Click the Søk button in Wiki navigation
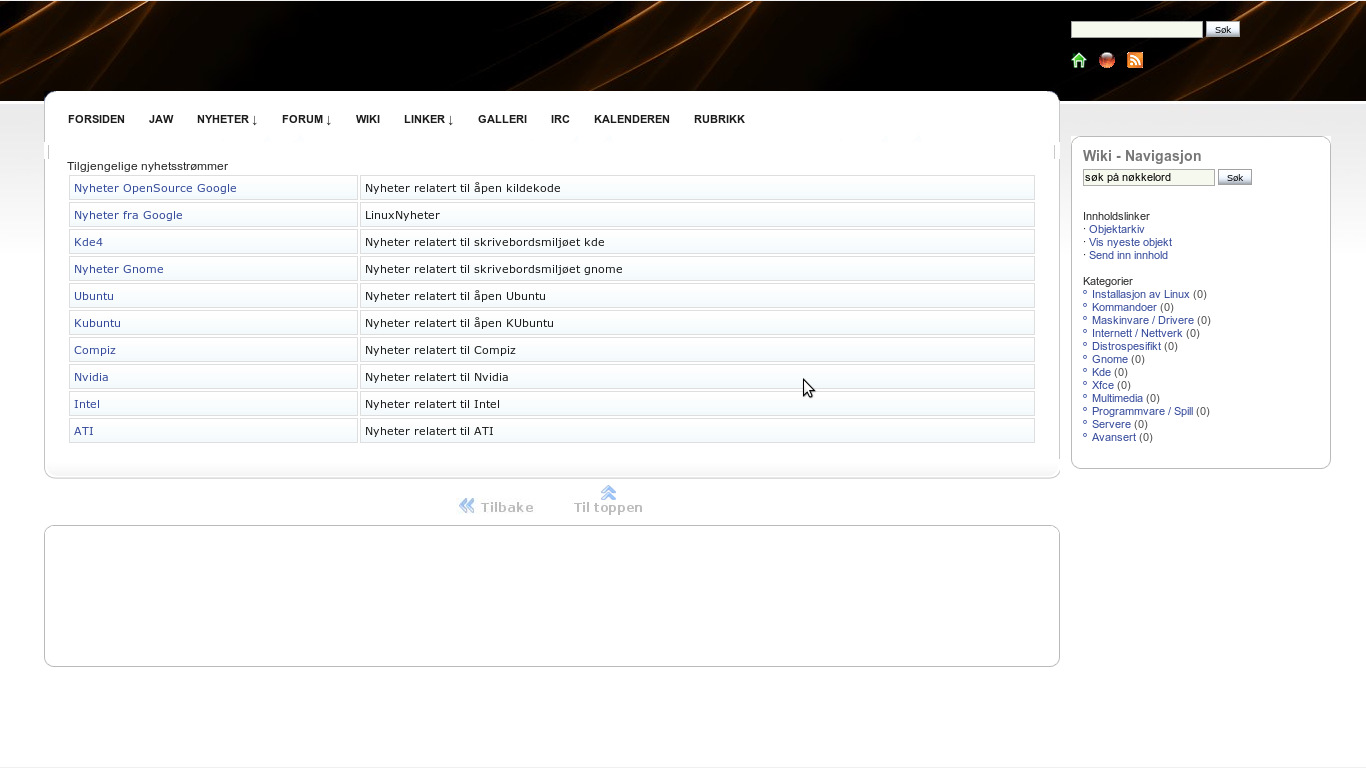Viewport: 1366px width, 768px height. [x=1235, y=177]
